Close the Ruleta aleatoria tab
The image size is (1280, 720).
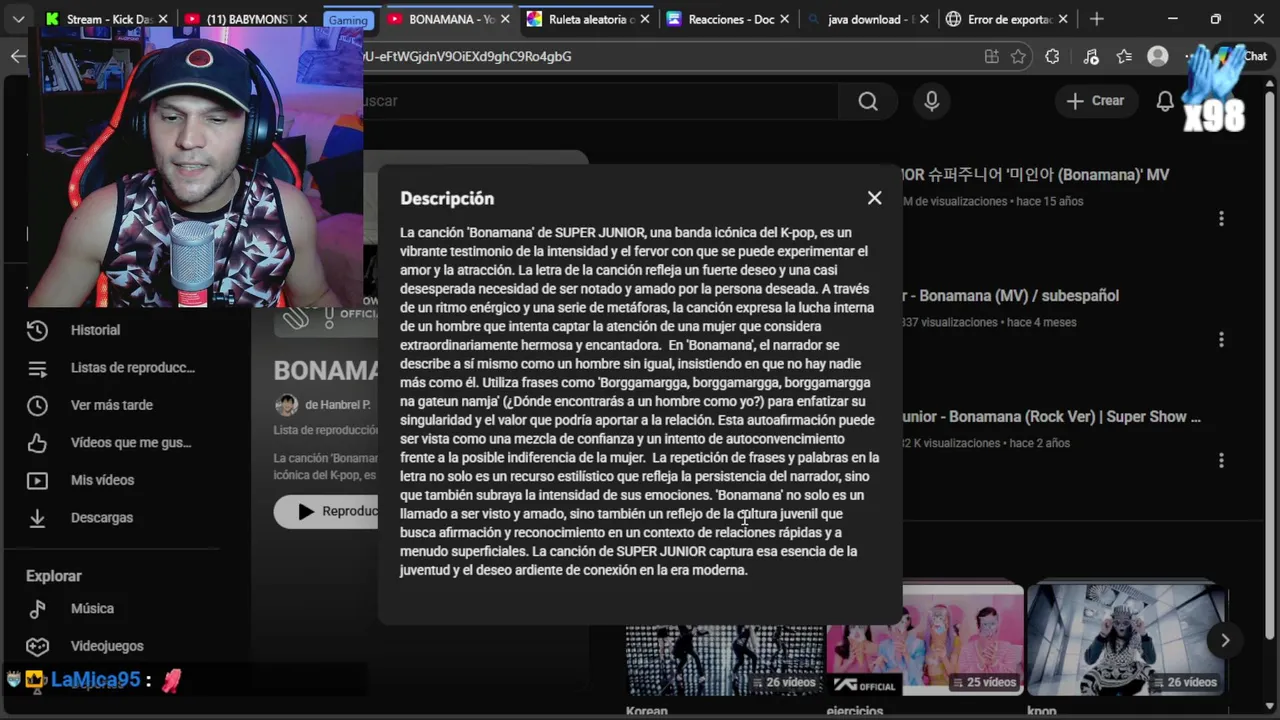644,19
